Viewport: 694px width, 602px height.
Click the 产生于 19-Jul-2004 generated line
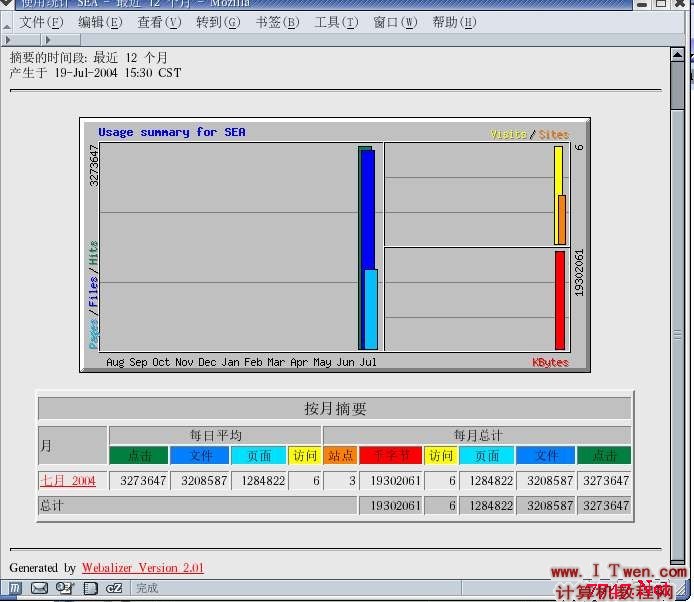(x=95, y=73)
